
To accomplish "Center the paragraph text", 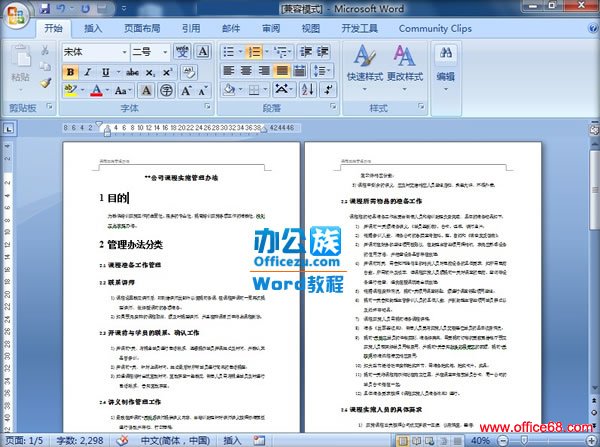I will tap(246, 71).
